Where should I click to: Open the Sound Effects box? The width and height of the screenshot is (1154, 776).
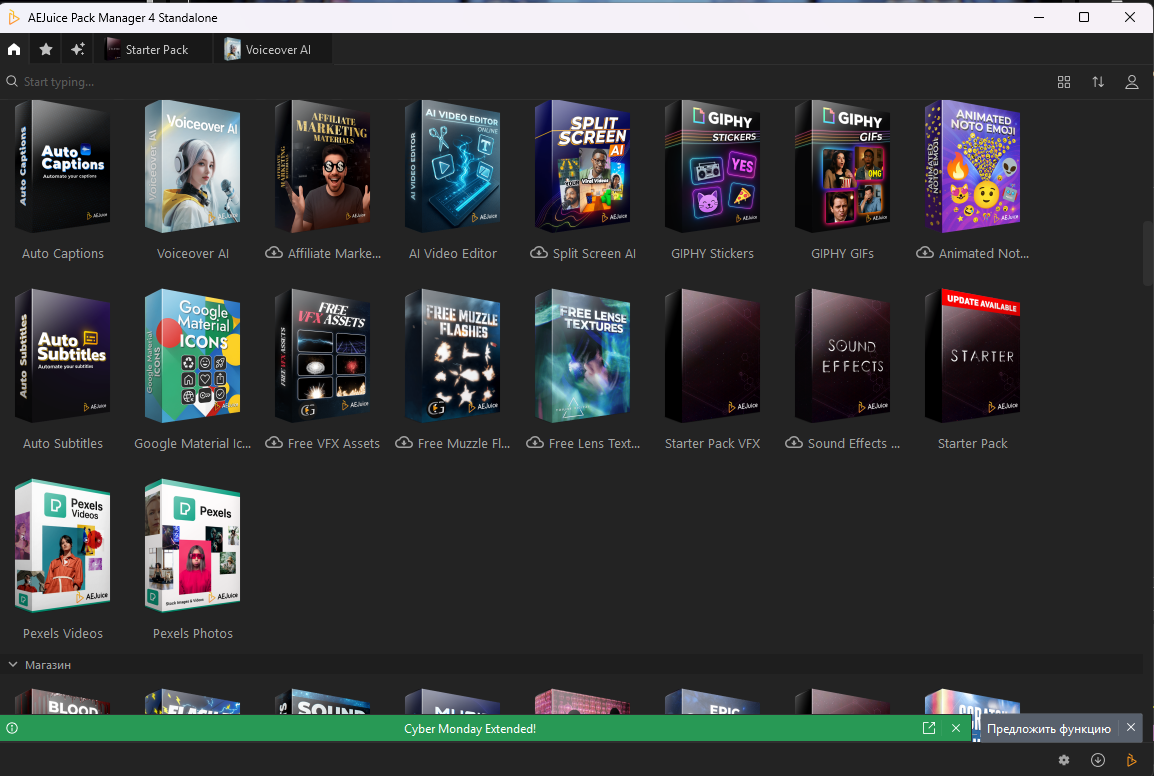843,356
